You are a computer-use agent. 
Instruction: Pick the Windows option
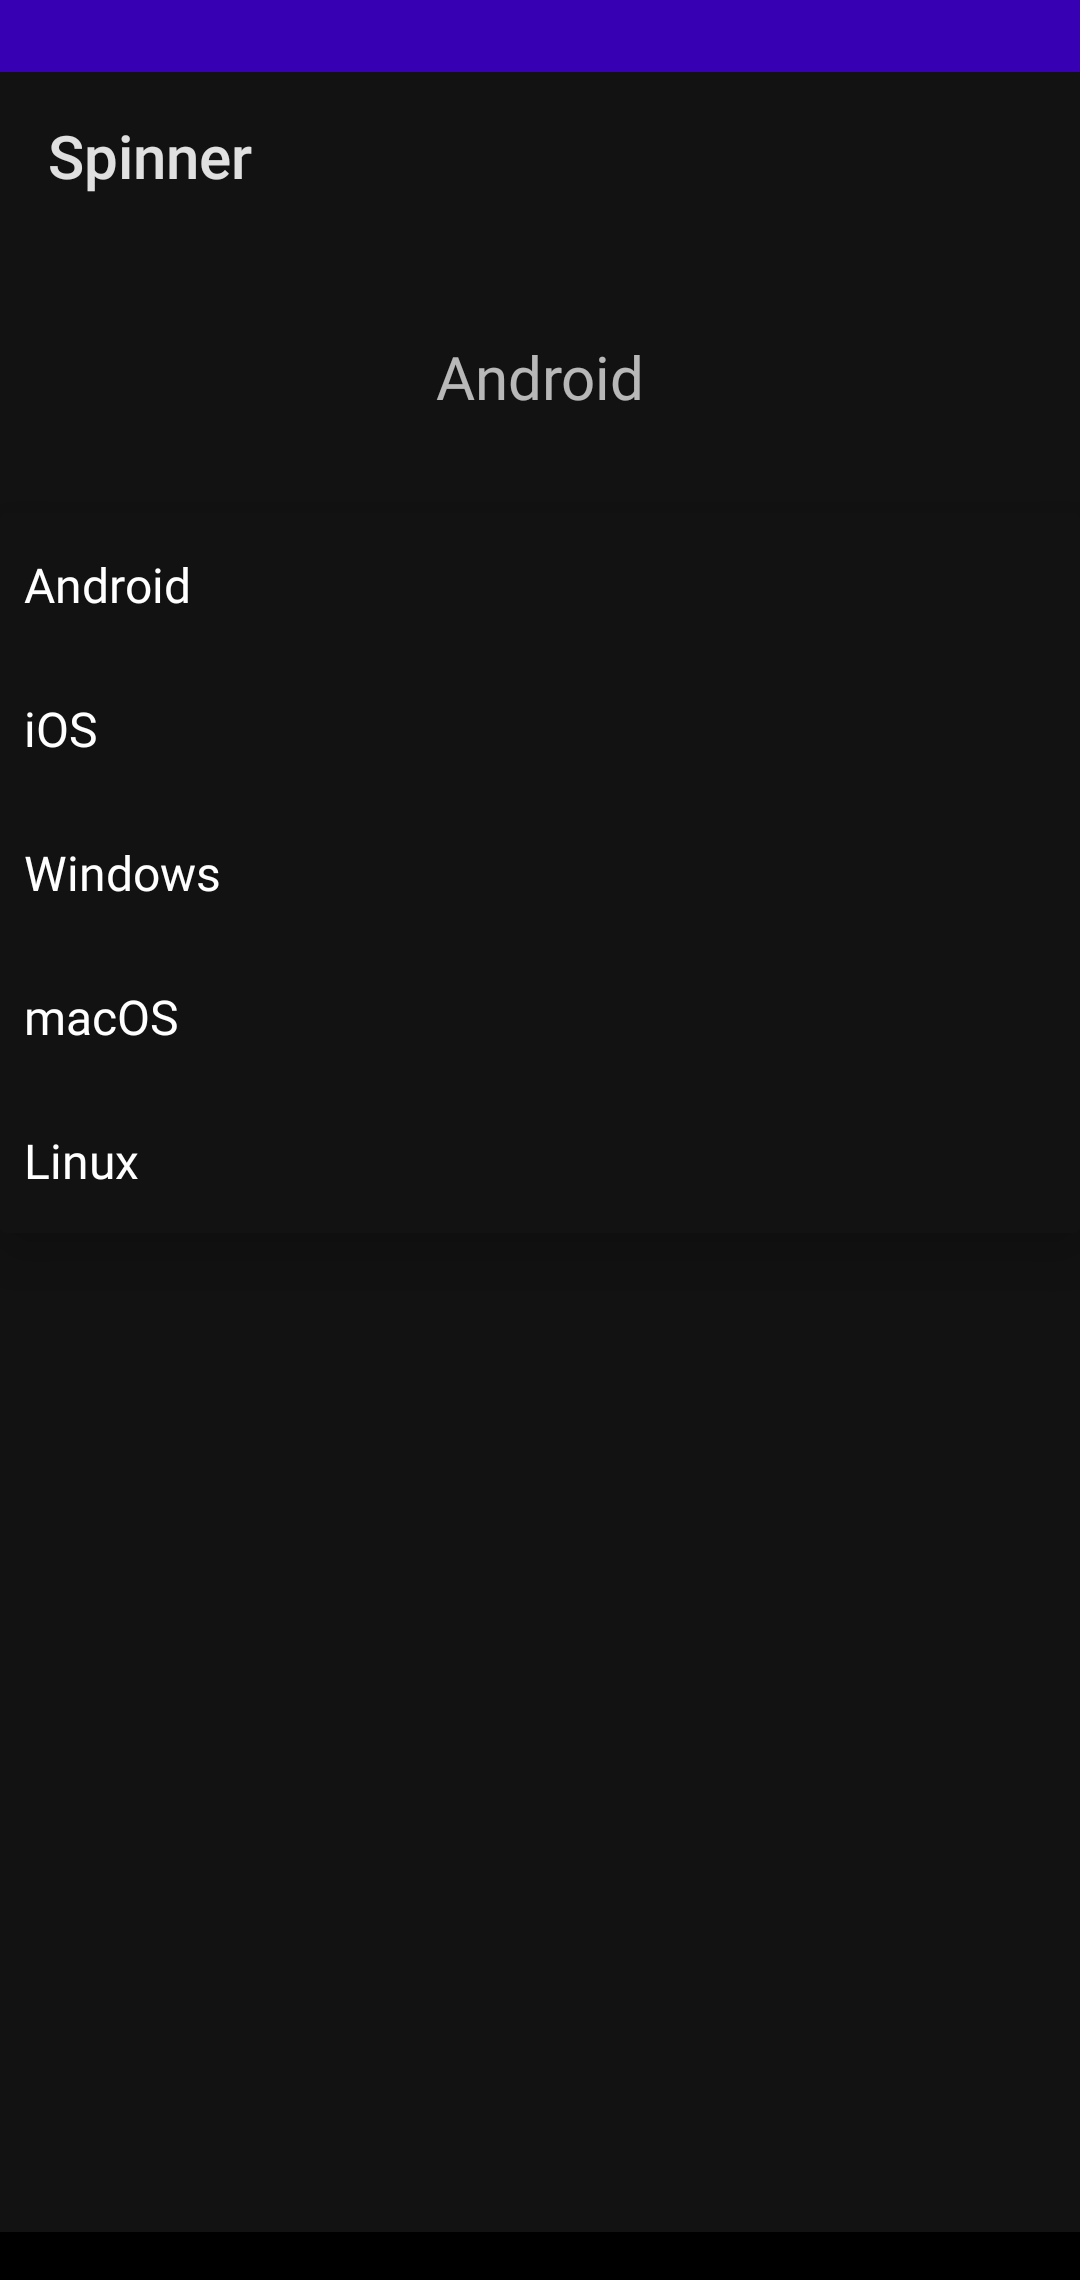(x=540, y=874)
